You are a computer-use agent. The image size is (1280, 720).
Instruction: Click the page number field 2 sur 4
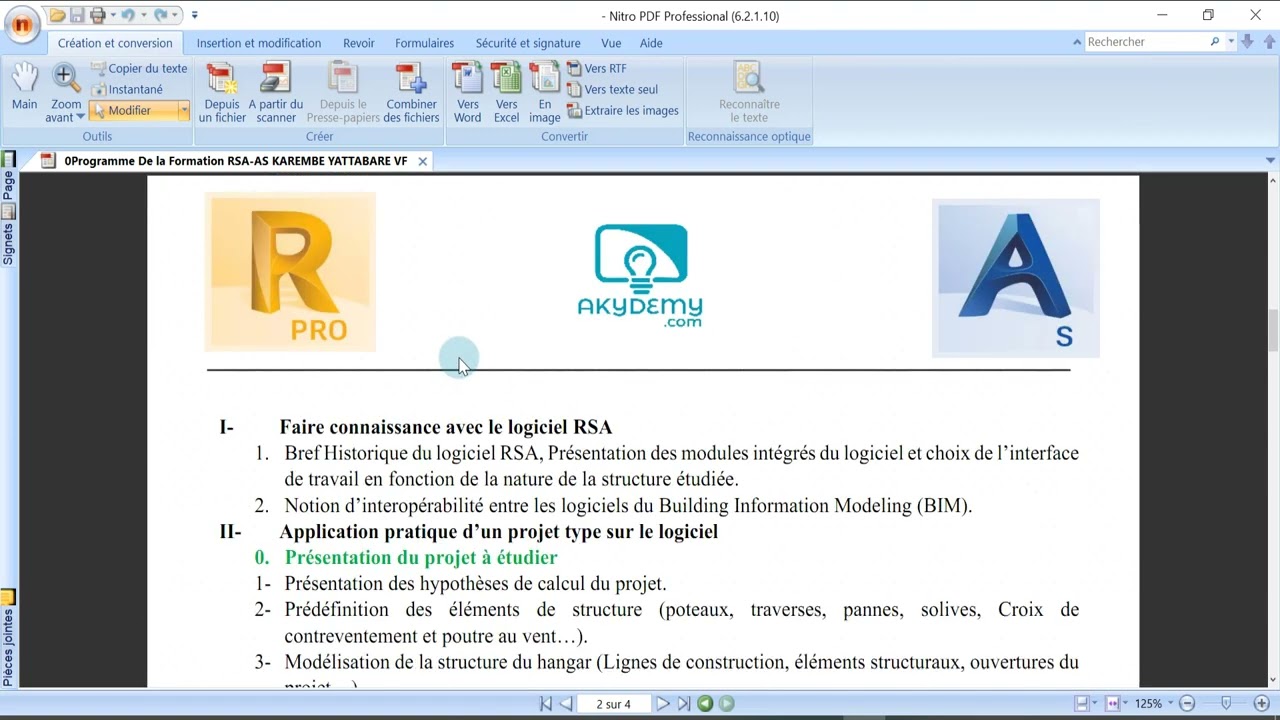(614, 704)
